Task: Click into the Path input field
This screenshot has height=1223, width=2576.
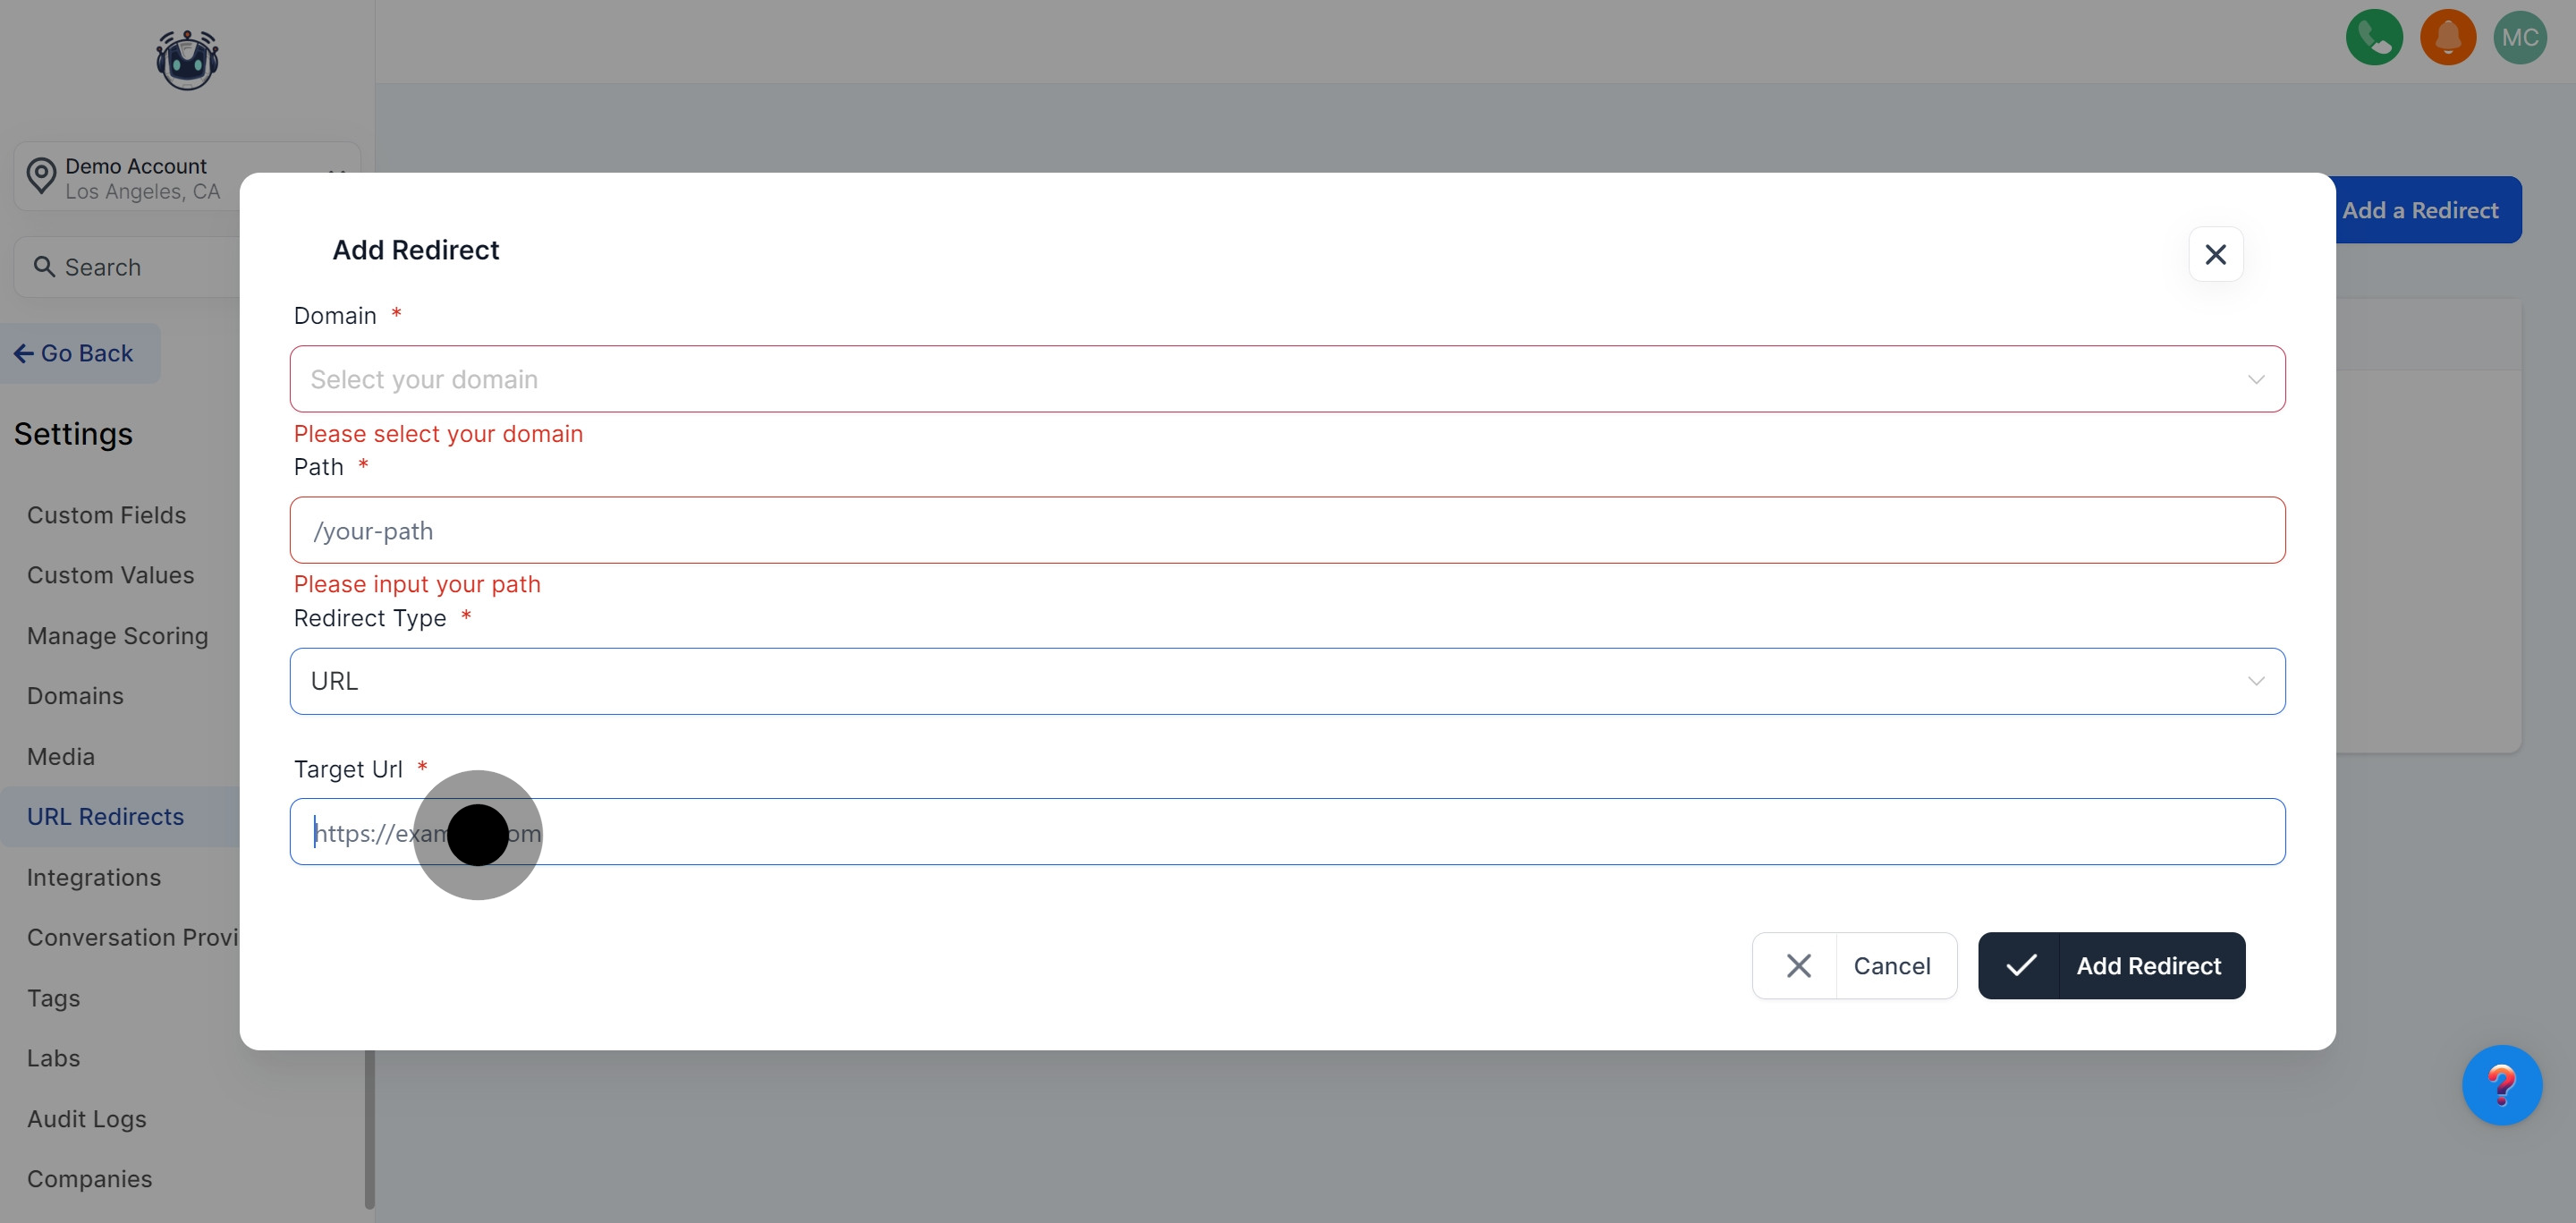Action: tap(1287, 530)
